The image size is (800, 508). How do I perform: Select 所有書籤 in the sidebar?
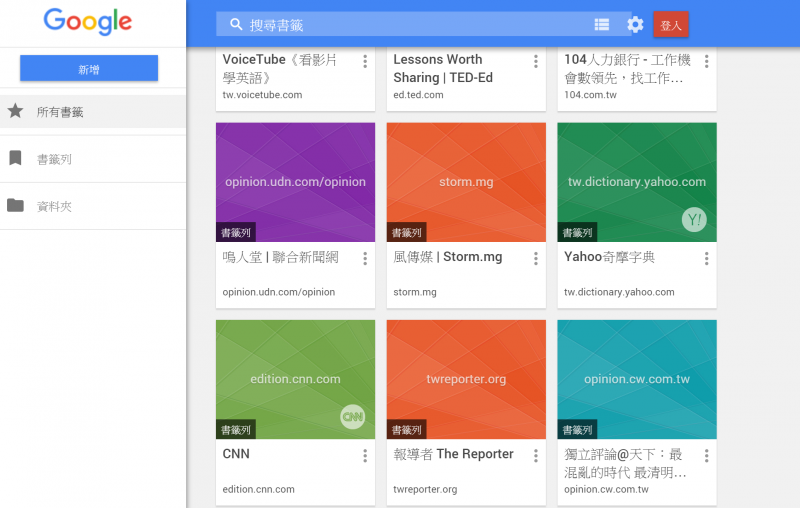click(93, 111)
